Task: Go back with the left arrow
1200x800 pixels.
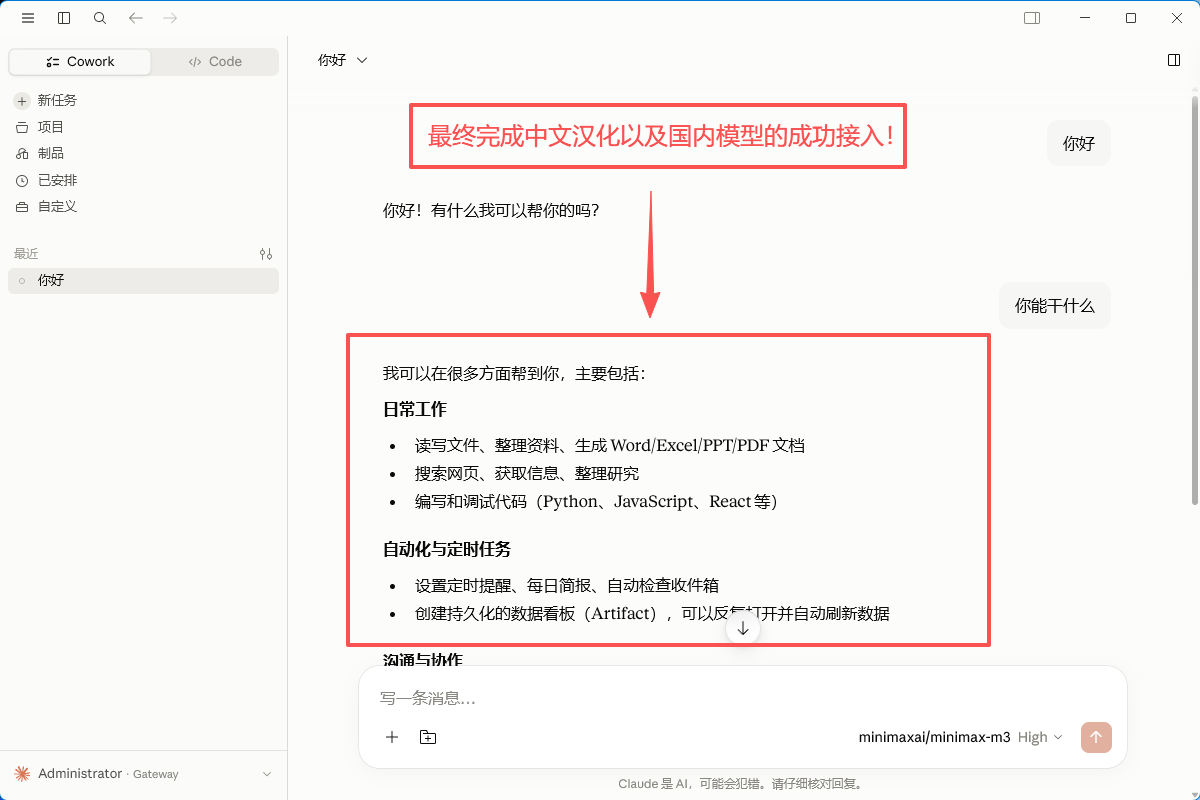Action: click(136, 18)
